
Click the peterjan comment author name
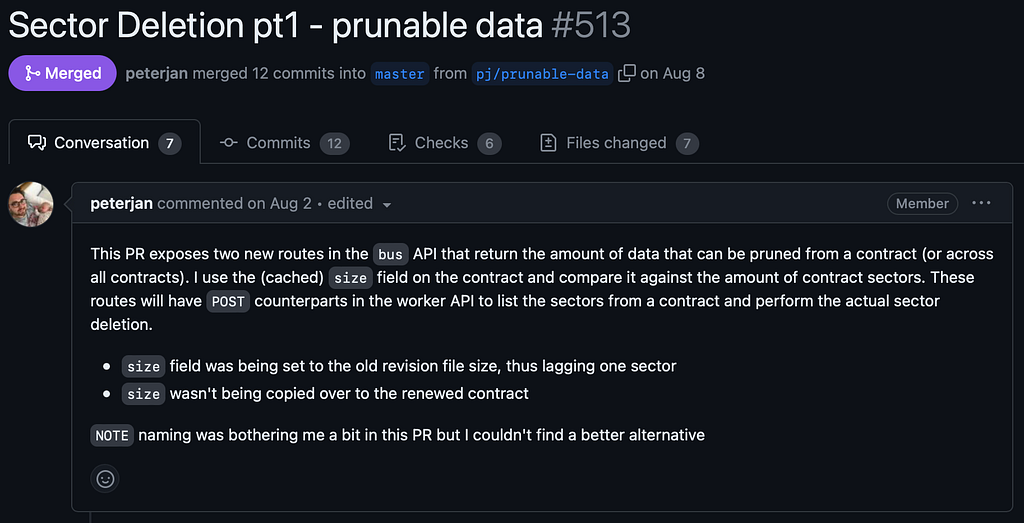coord(121,204)
